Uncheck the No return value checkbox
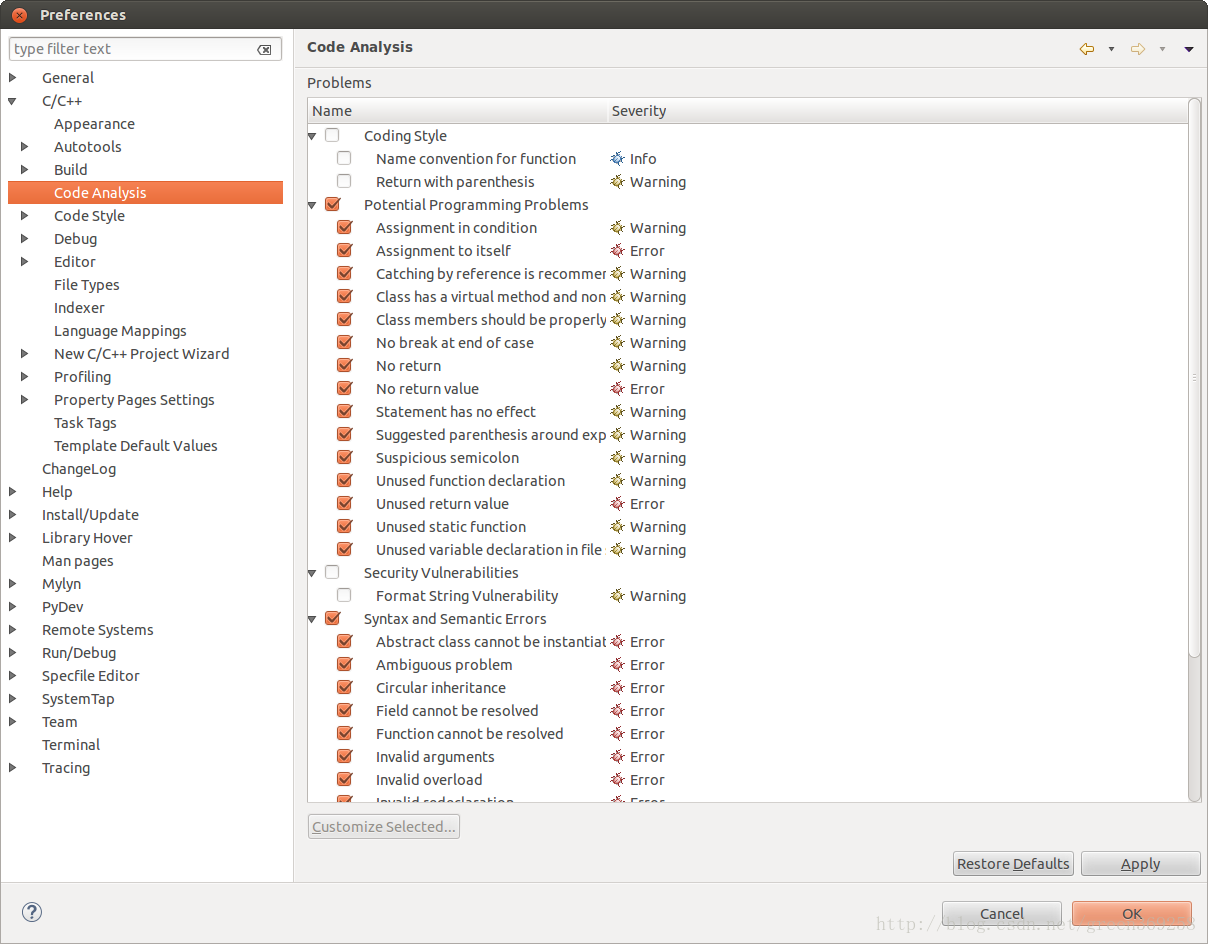The width and height of the screenshot is (1208, 944). (x=345, y=389)
